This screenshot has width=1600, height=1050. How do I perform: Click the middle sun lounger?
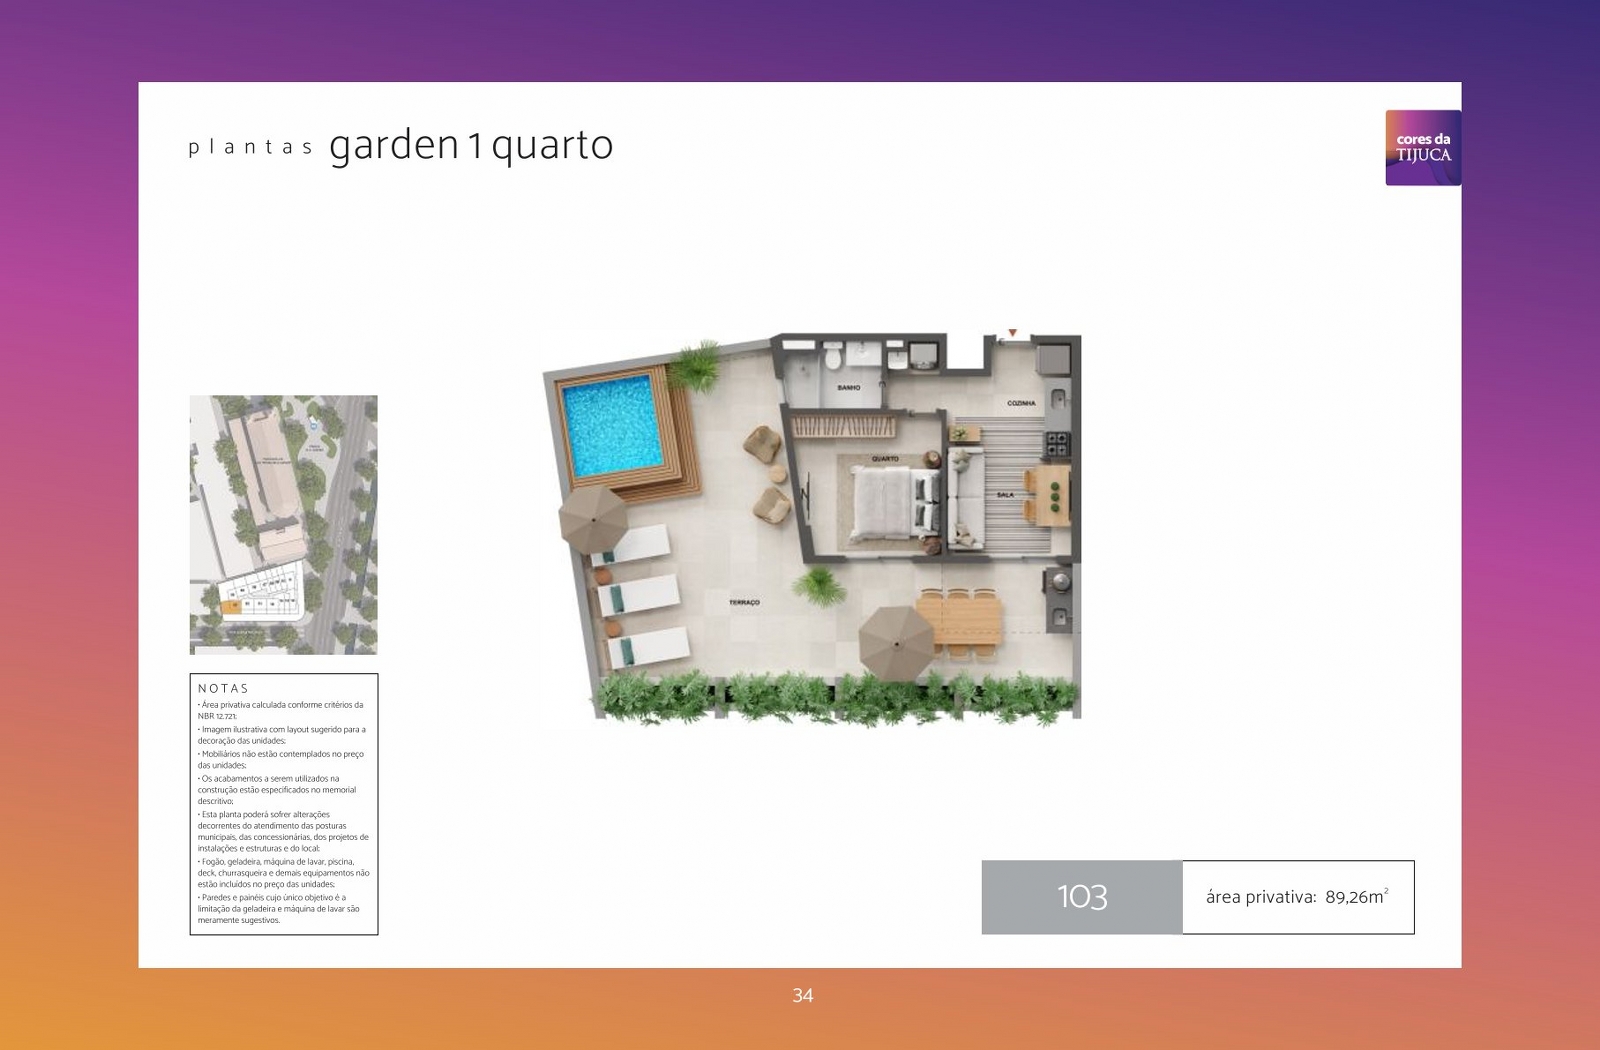click(640, 596)
